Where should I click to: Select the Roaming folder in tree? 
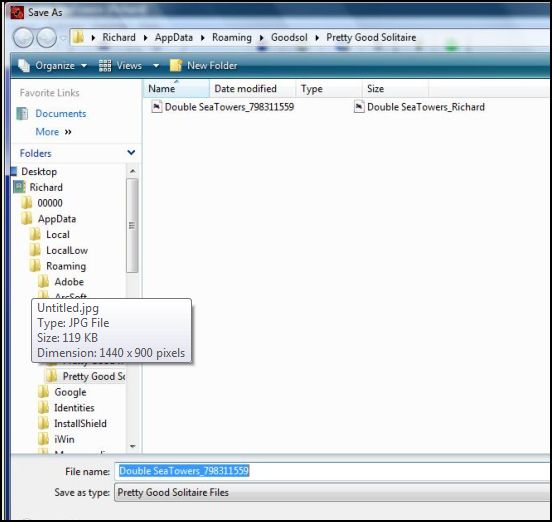pos(65,266)
